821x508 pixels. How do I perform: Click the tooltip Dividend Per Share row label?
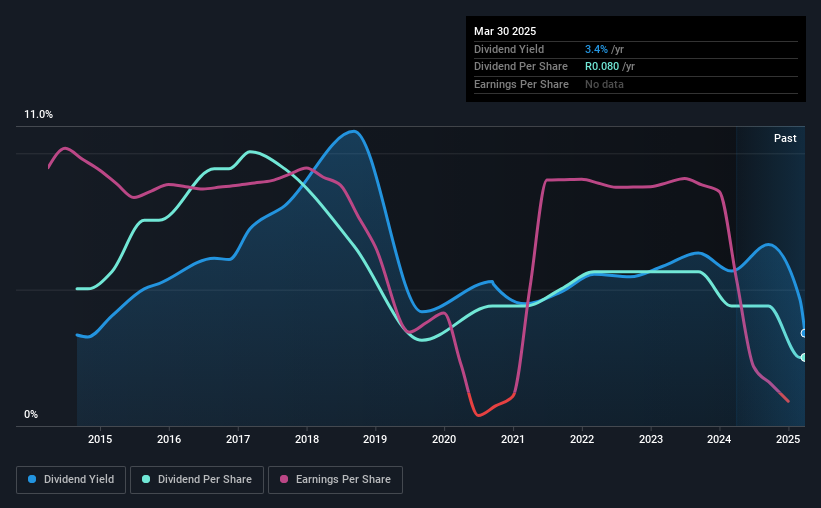coord(520,67)
